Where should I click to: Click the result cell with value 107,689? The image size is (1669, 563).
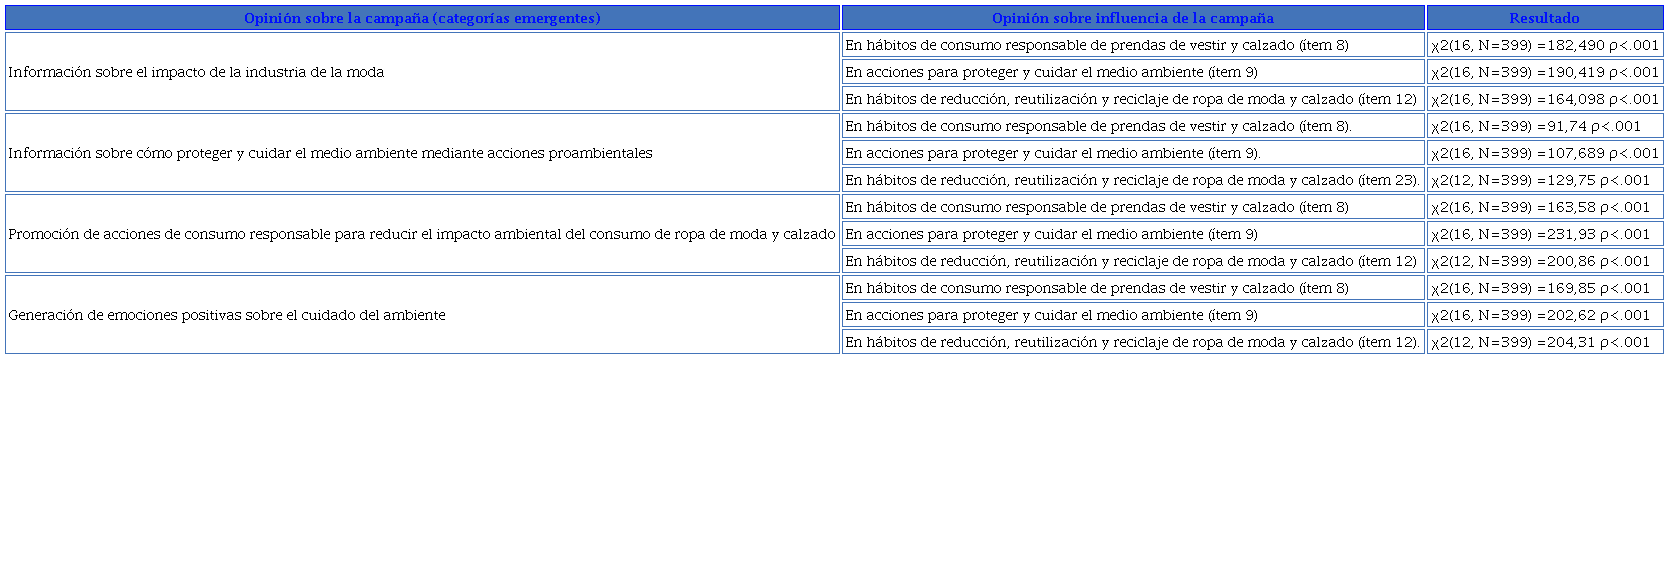(x=1544, y=153)
